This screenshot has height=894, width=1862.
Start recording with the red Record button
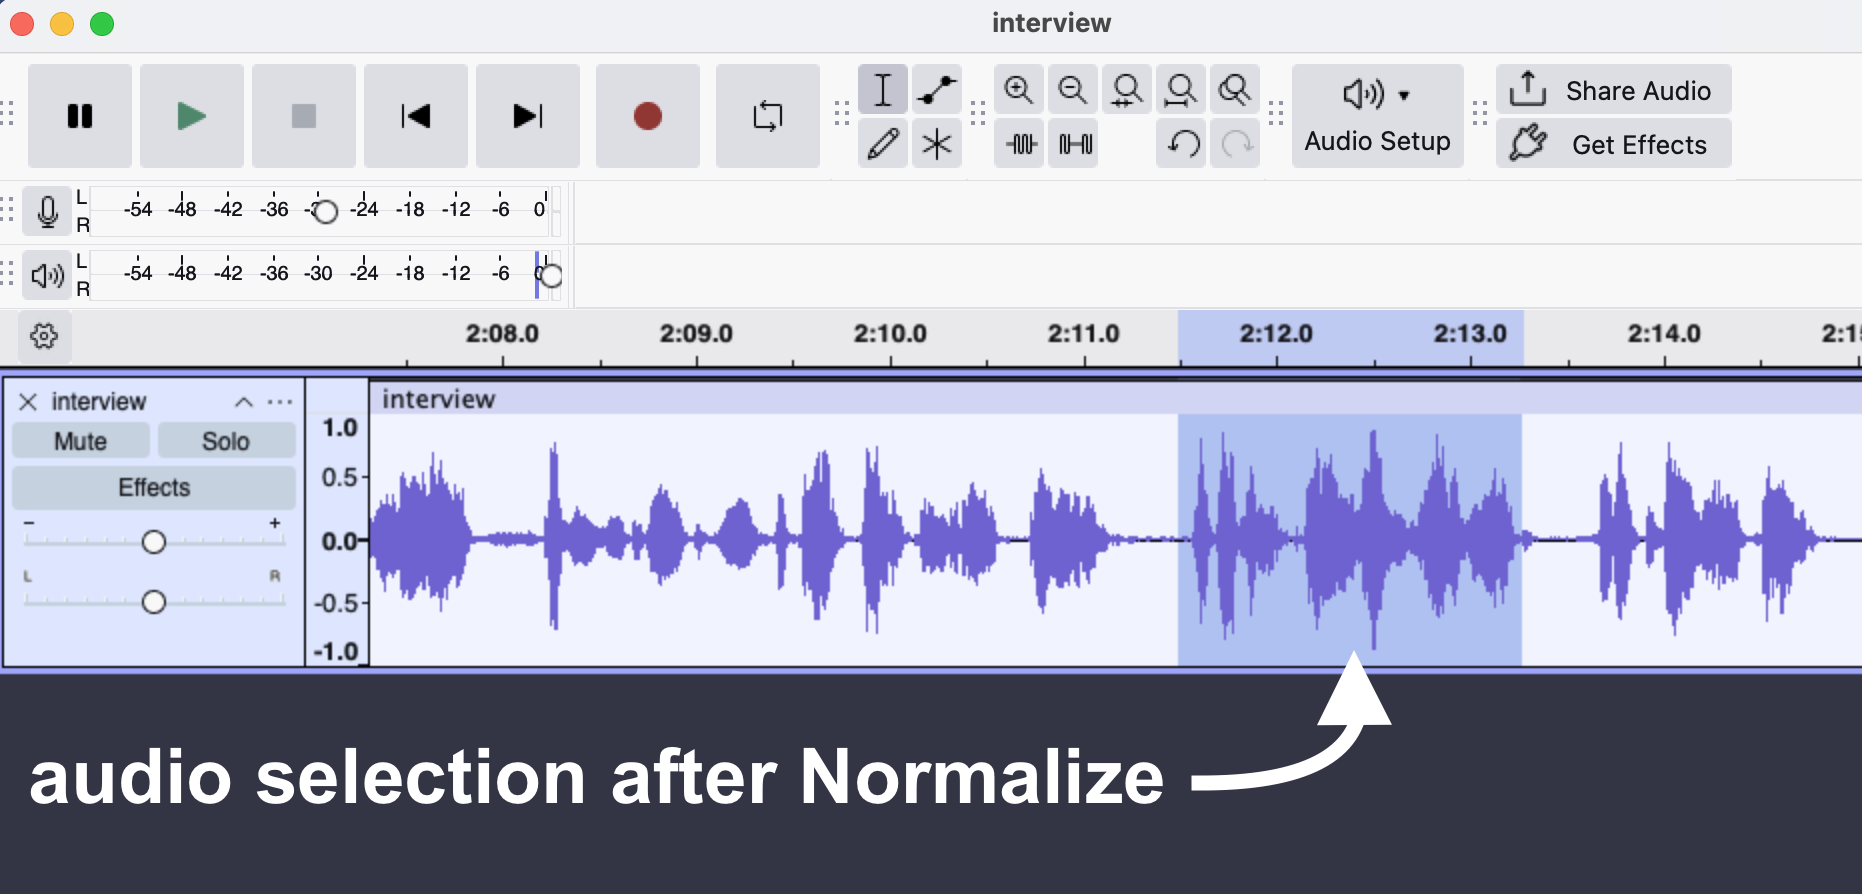(x=648, y=116)
